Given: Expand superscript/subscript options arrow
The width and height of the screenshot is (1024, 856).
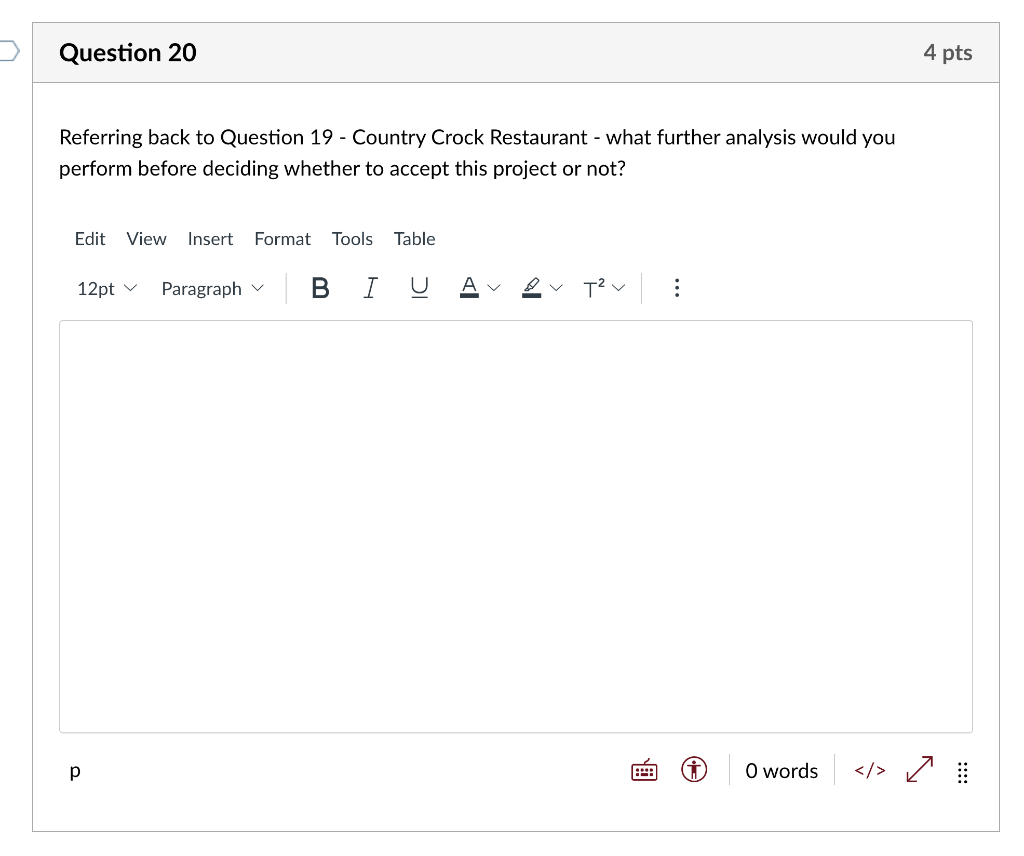Looking at the screenshot, I should pyautogui.click(x=618, y=288).
